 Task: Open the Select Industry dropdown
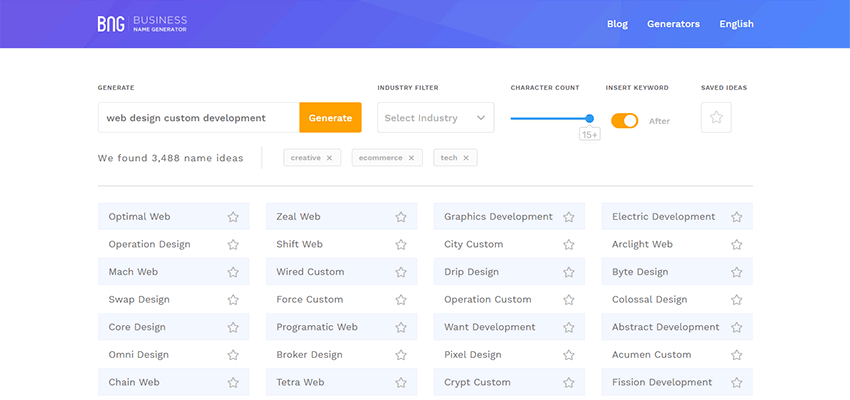[435, 118]
